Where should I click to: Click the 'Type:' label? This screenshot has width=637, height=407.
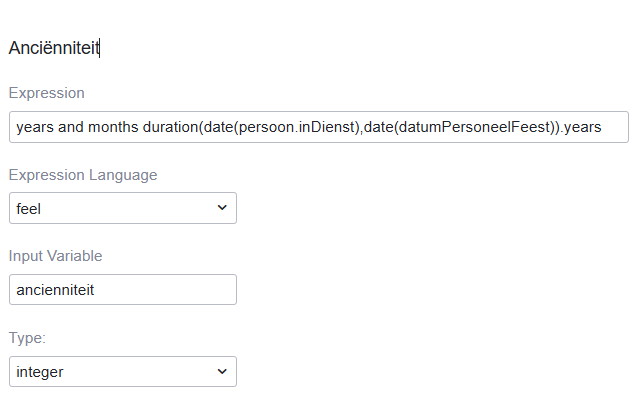pos(28,338)
